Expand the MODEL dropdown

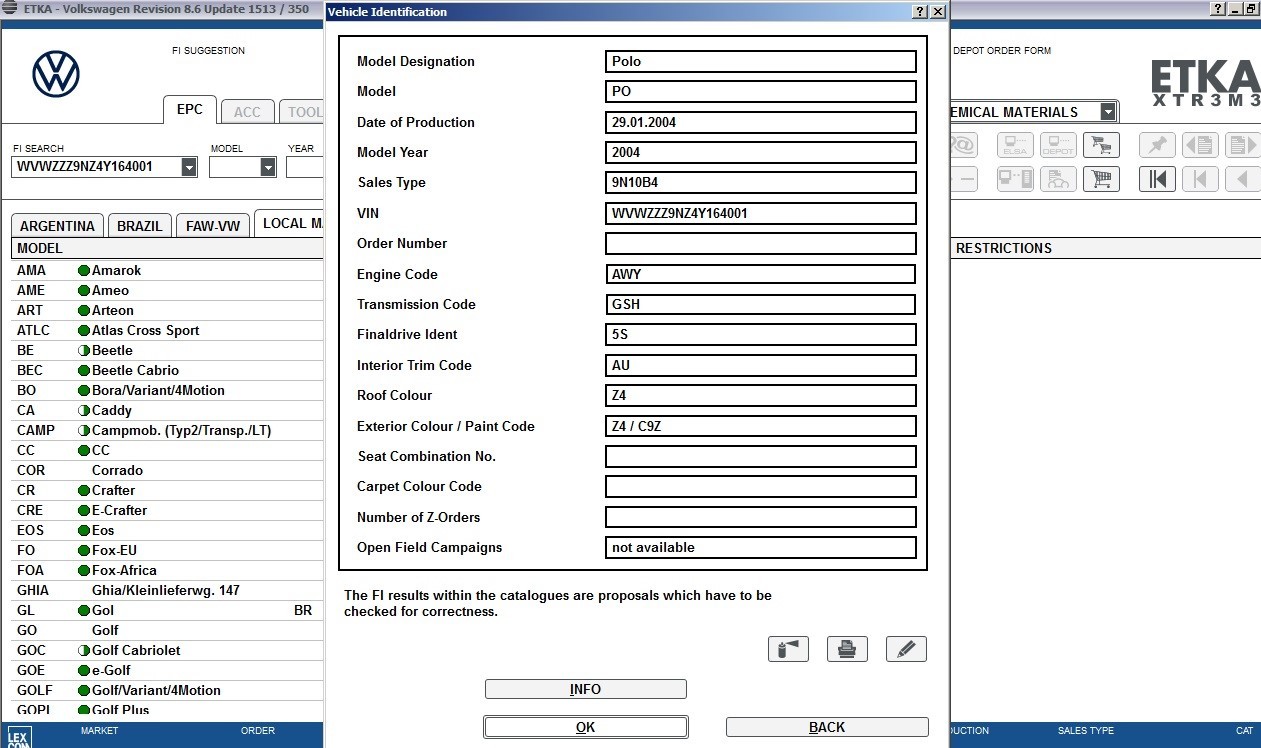coord(265,166)
